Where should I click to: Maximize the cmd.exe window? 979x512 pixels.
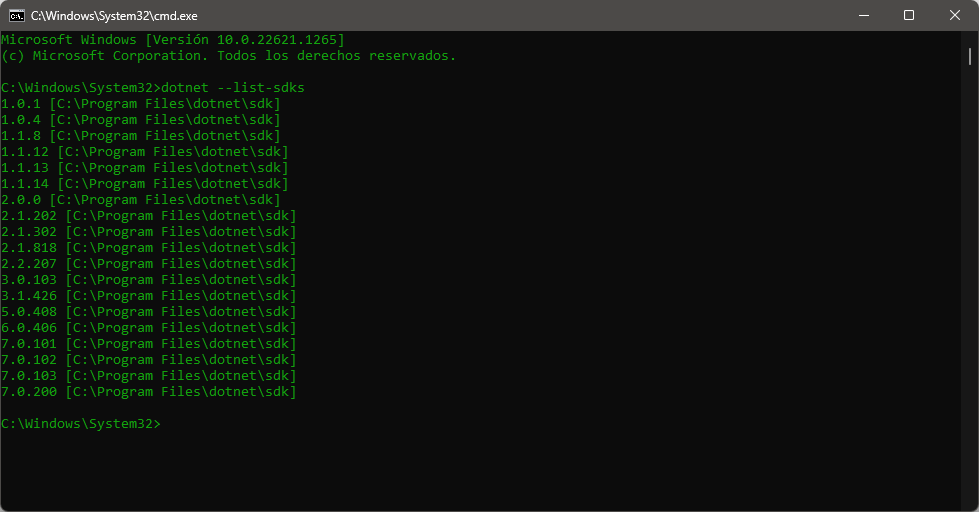click(x=909, y=16)
